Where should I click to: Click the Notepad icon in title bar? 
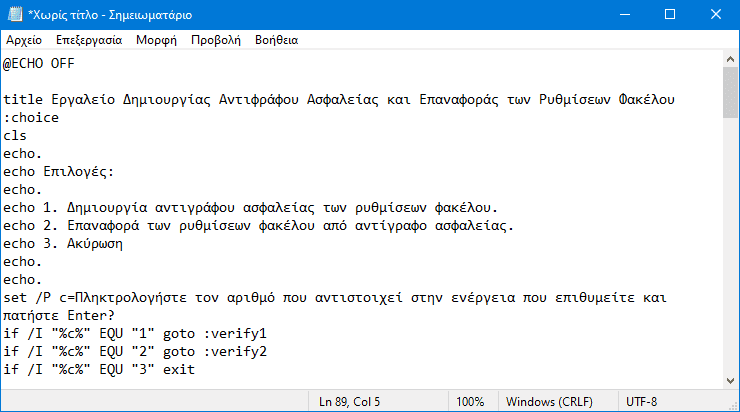(15, 15)
